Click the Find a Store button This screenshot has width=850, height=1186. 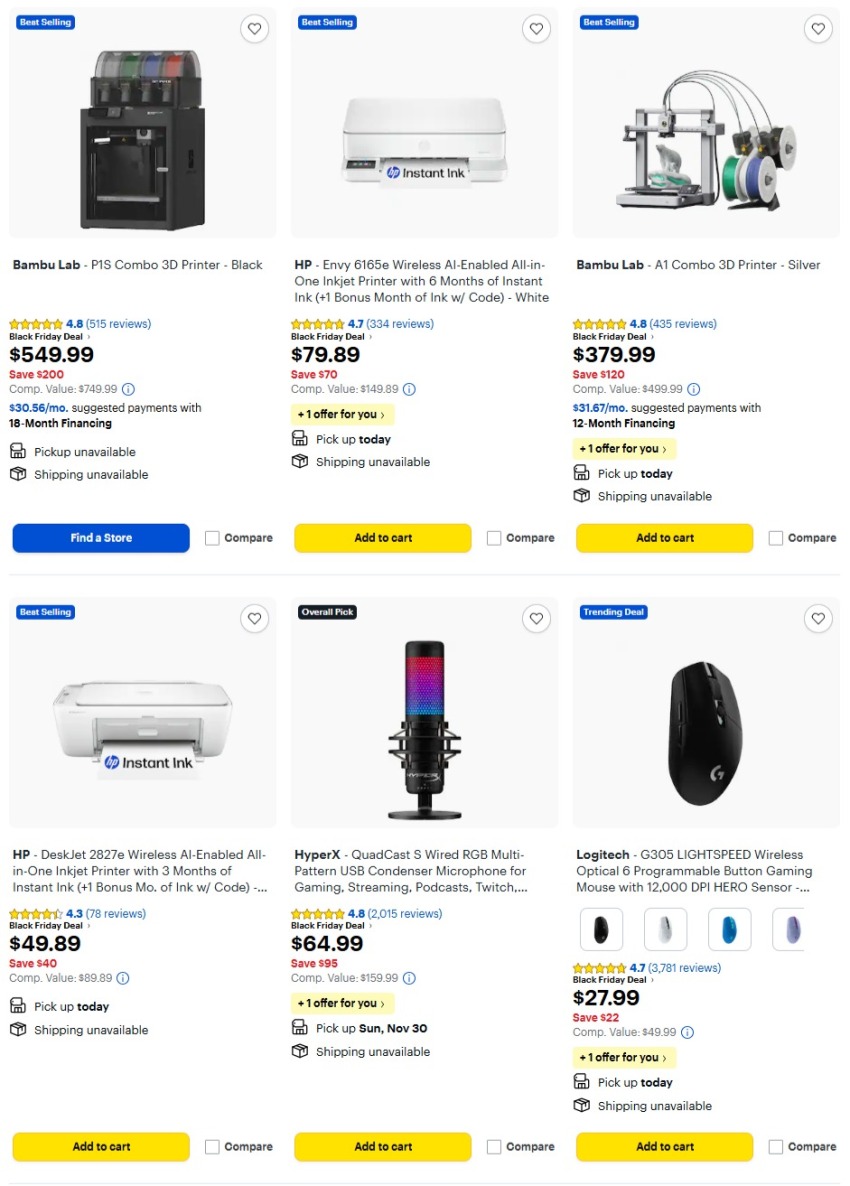pos(100,538)
